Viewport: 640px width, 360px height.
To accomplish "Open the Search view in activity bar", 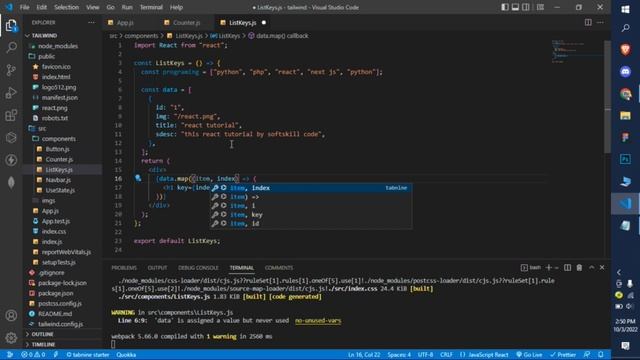I will coord(11,47).
